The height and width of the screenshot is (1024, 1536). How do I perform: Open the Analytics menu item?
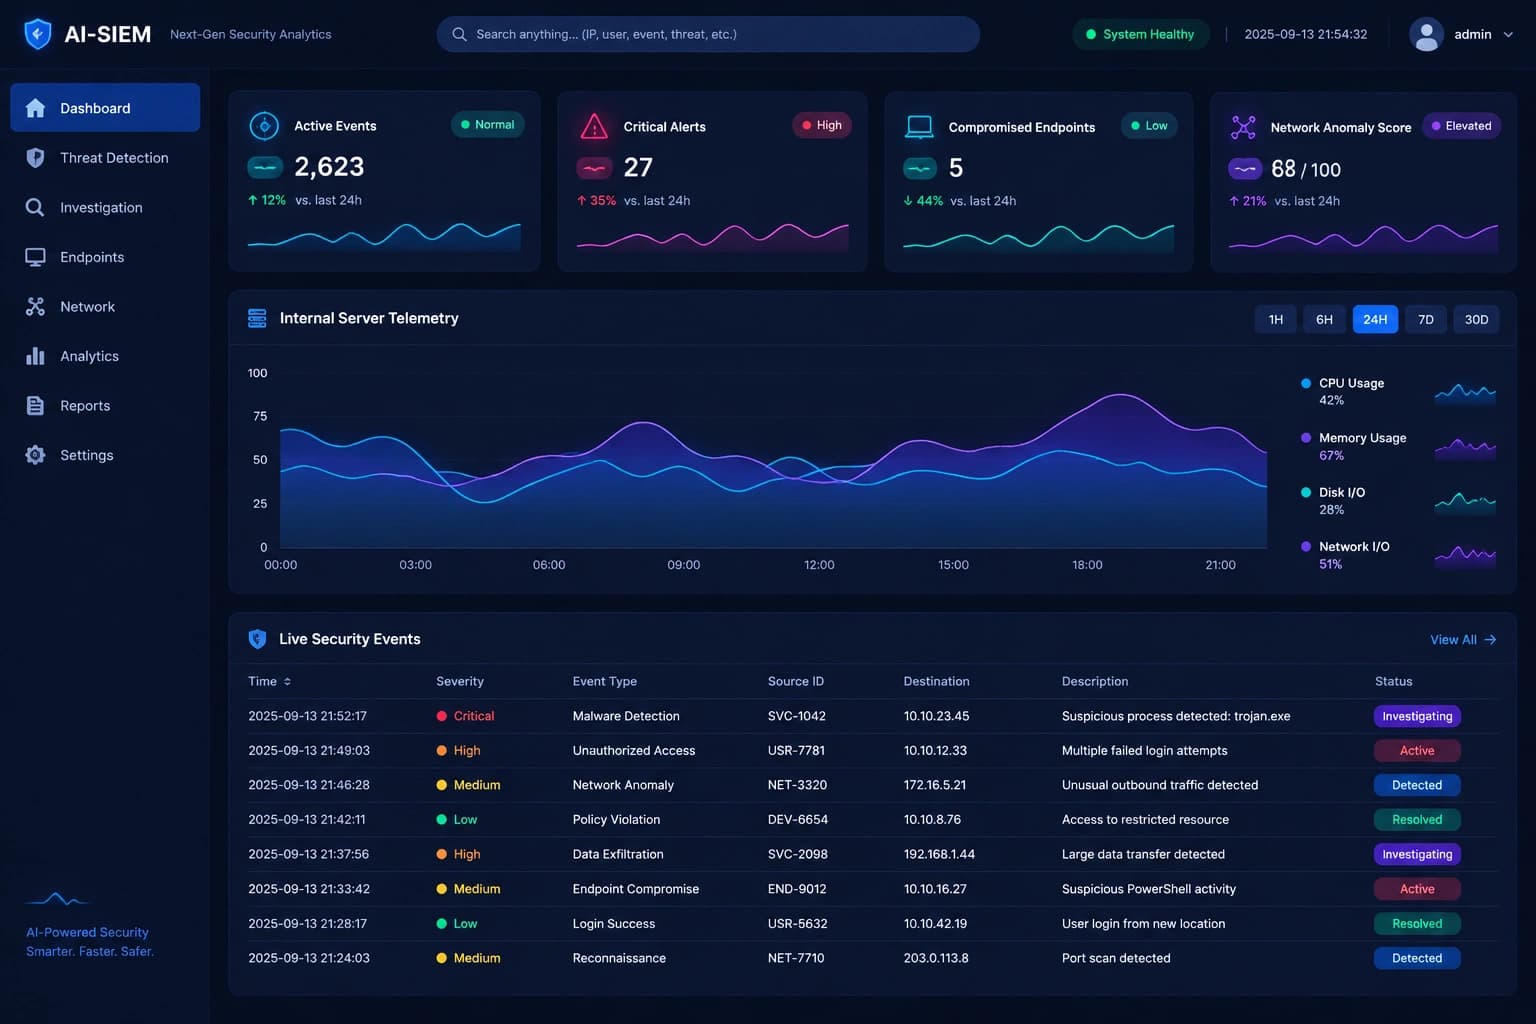click(x=105, y=356)
